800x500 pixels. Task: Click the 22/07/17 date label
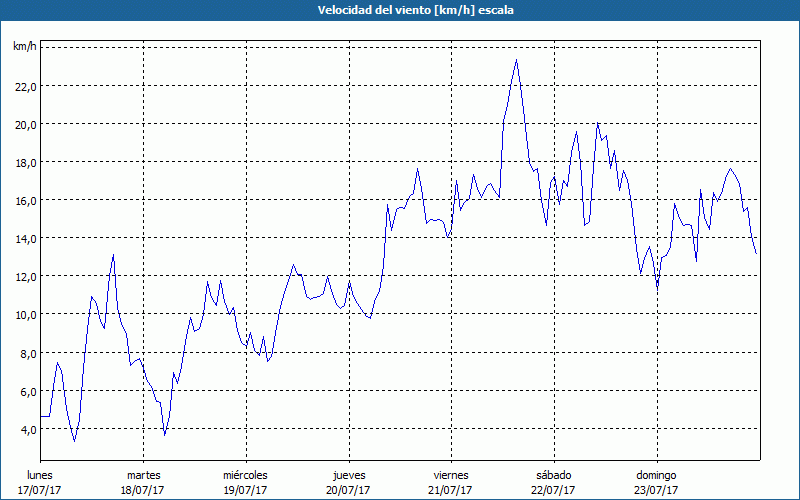coord(553,490)
